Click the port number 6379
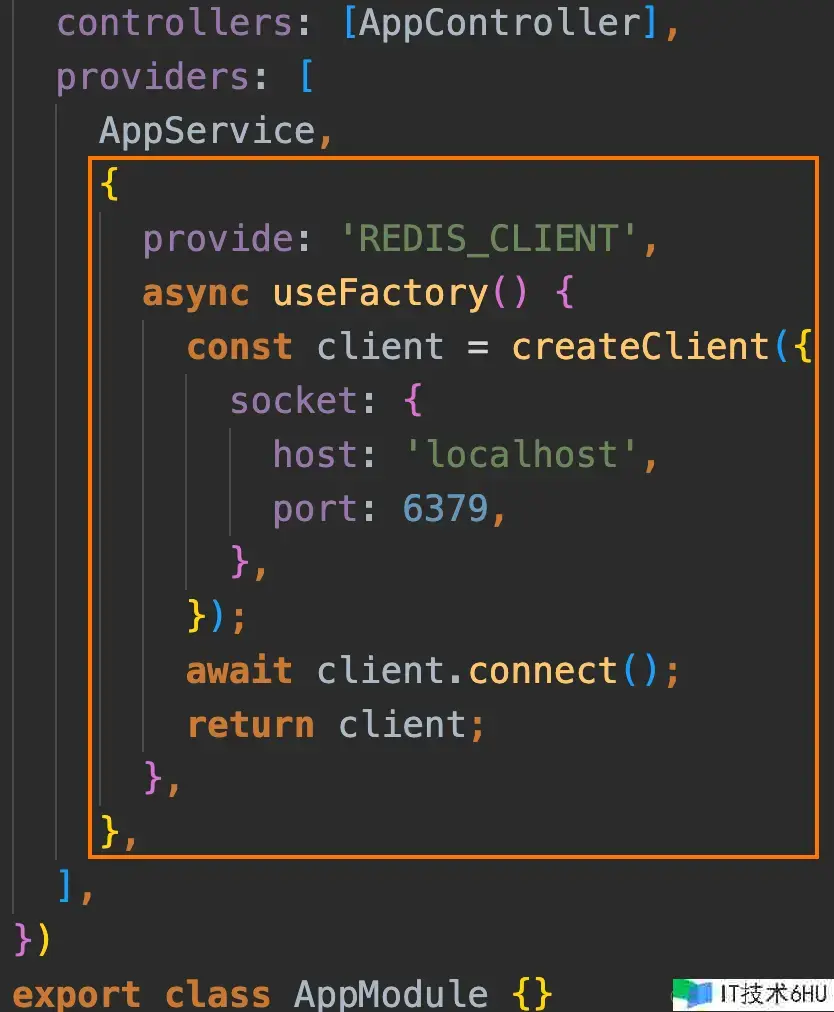The height and width of the screenshot is (1012, 834). coord(446,509)
